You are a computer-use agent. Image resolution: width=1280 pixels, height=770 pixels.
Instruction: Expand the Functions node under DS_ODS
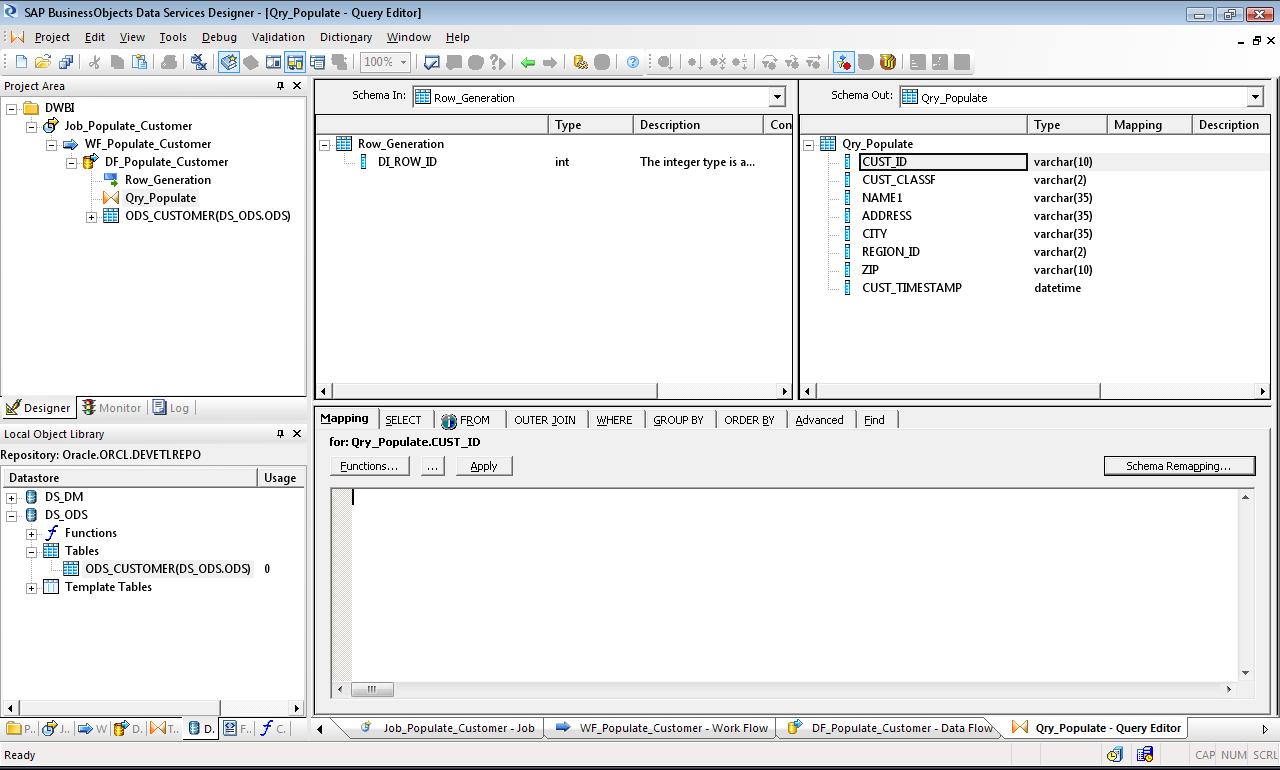32,533
